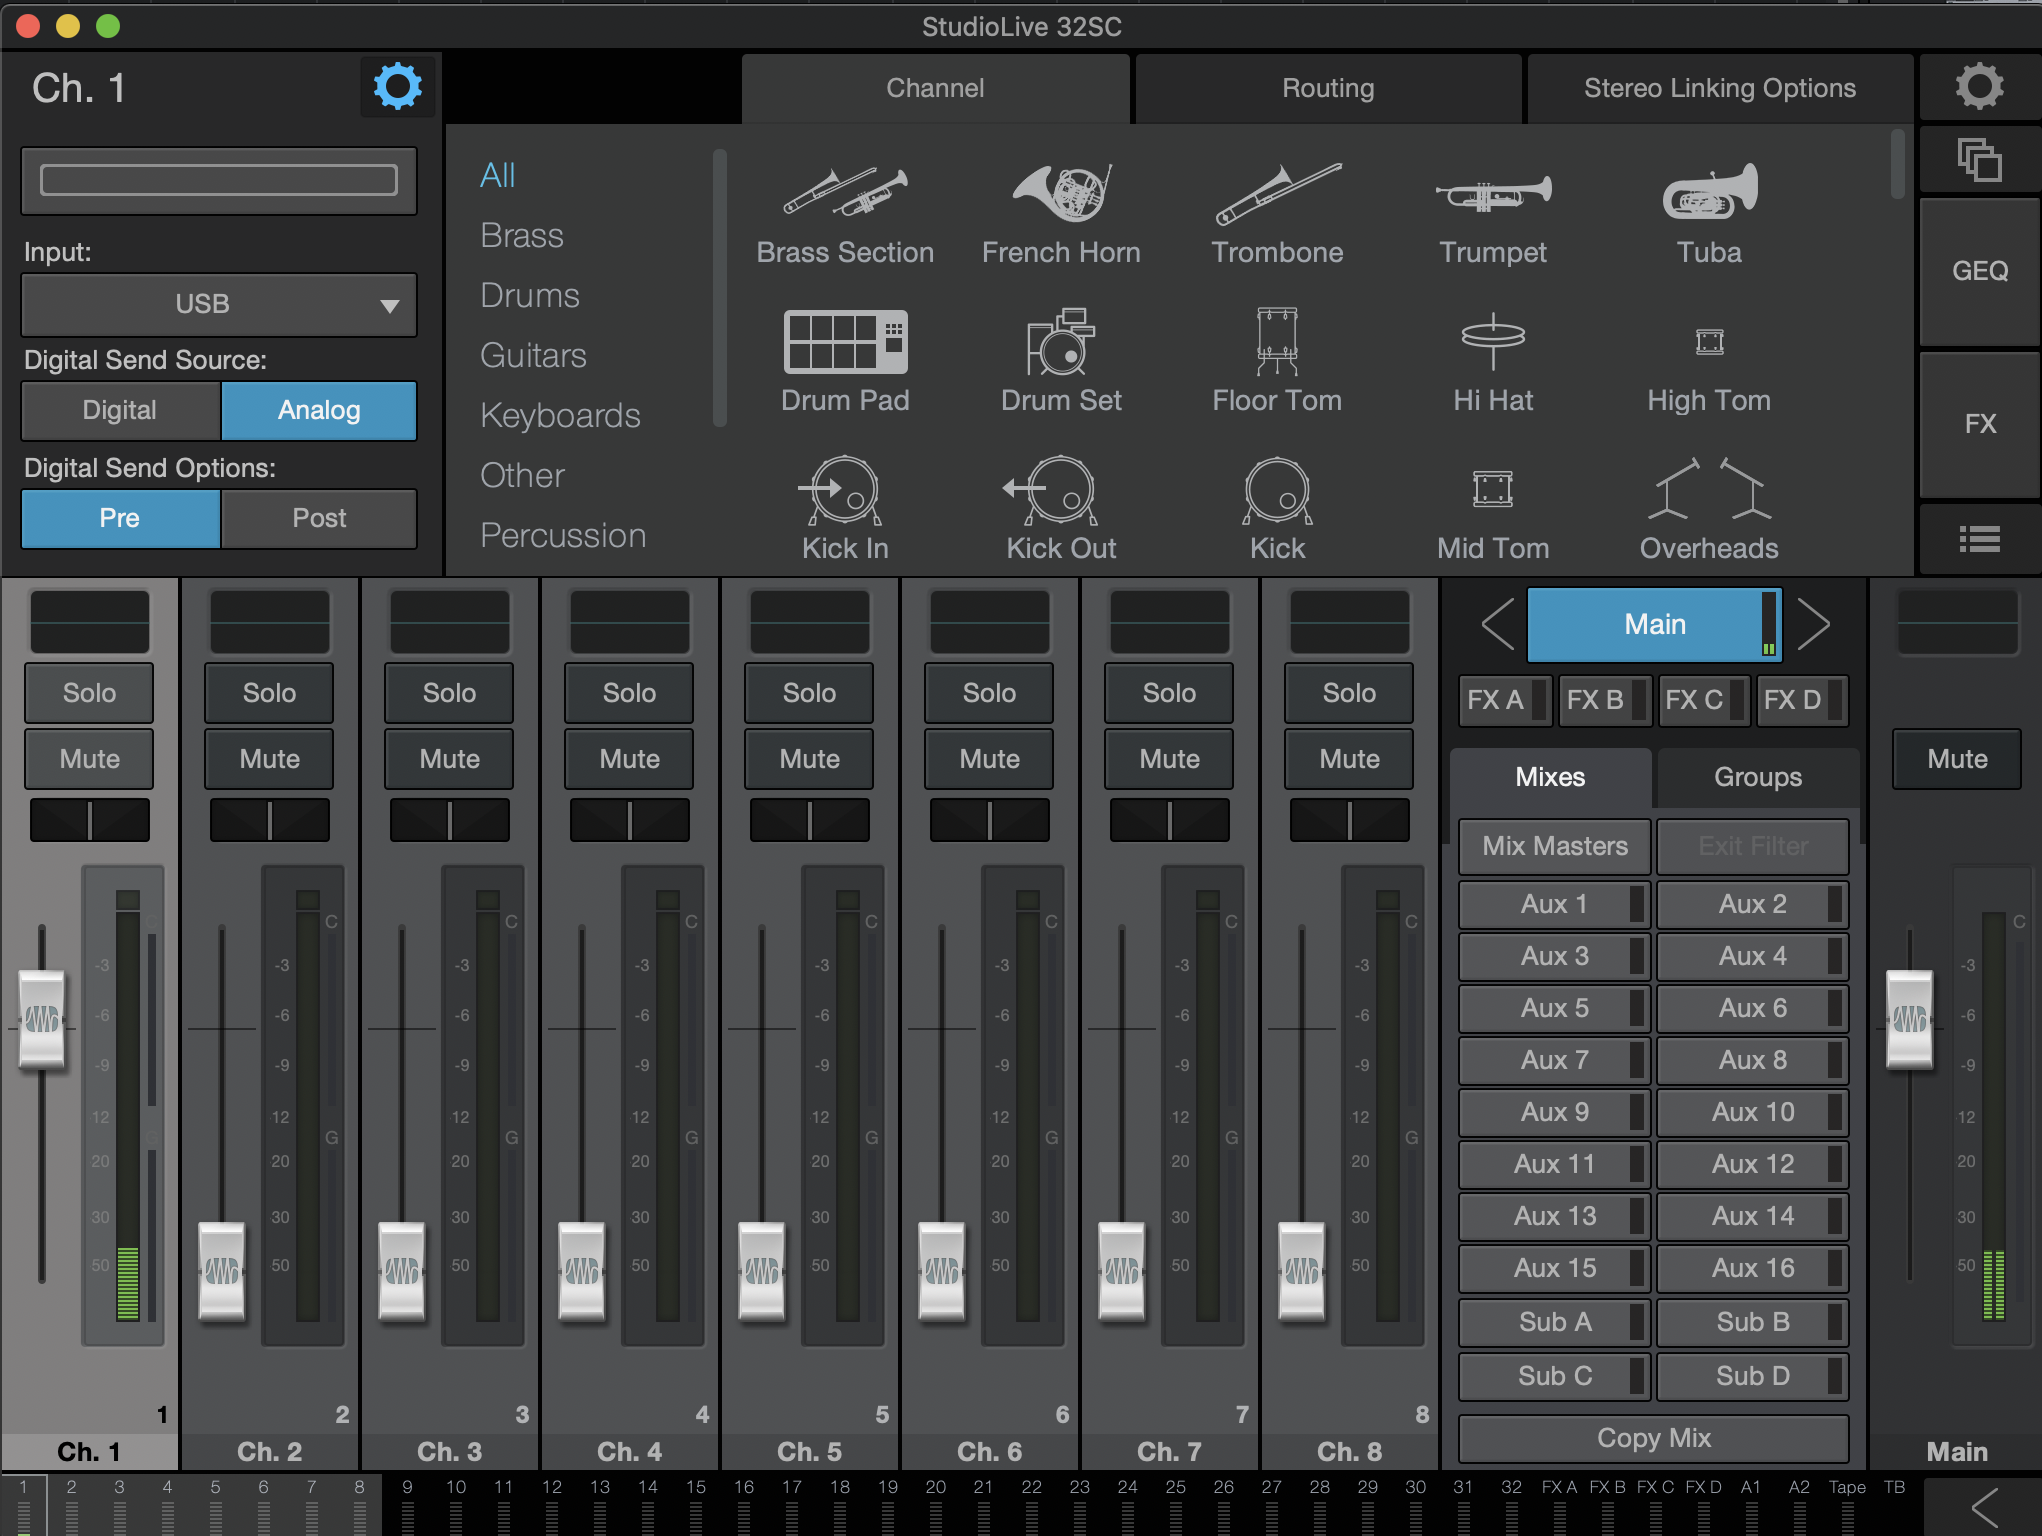Open the list view icon
The image size is (2042, 1536).
[x=1979, y=539]
